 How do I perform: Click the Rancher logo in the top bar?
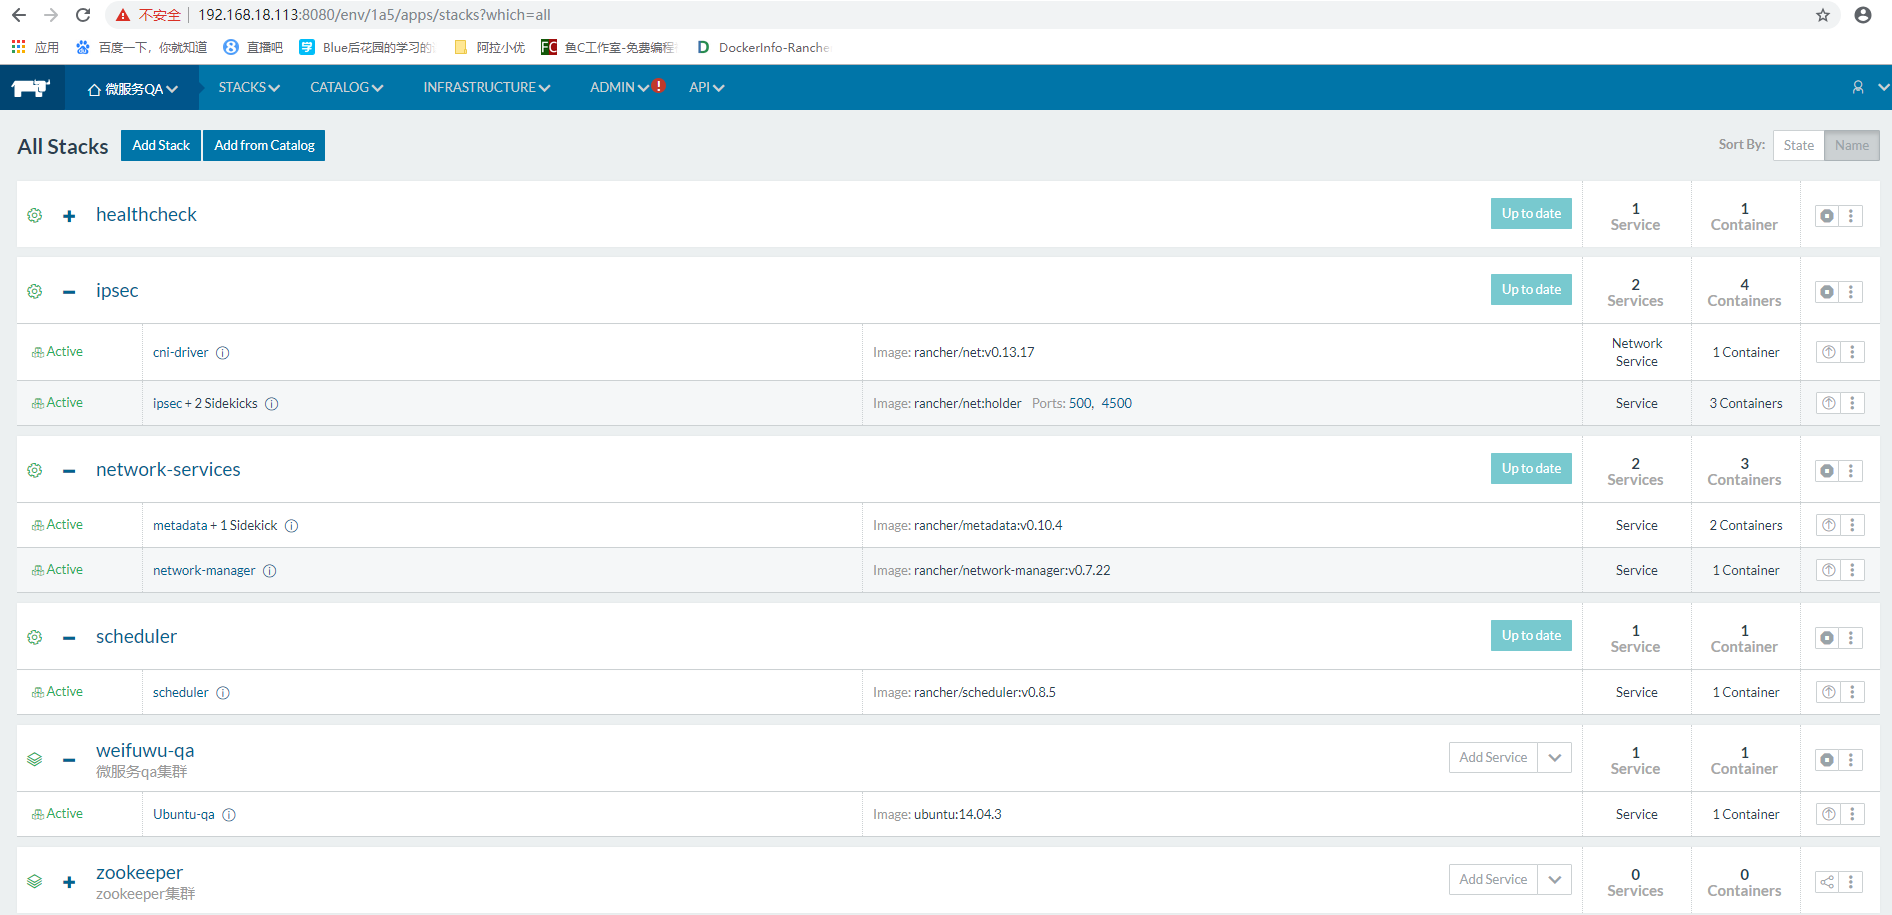tap(30, 87)
